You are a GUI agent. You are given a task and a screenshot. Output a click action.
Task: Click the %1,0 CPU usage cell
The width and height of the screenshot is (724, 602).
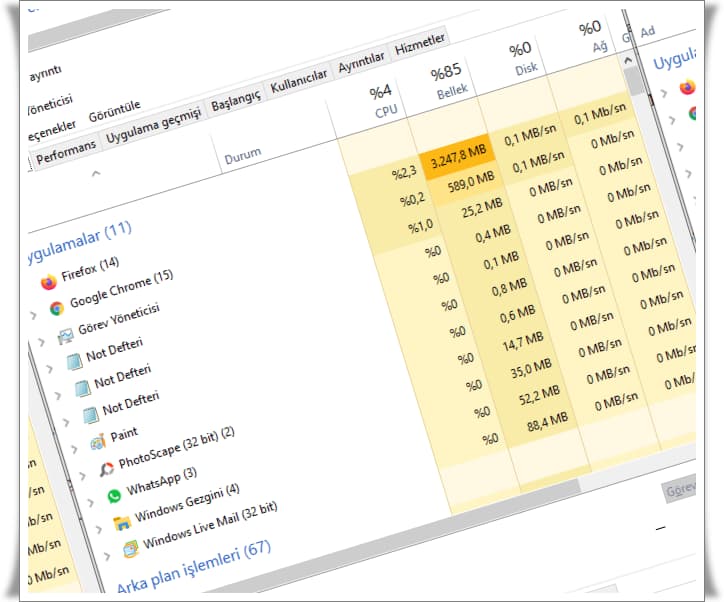421,226
